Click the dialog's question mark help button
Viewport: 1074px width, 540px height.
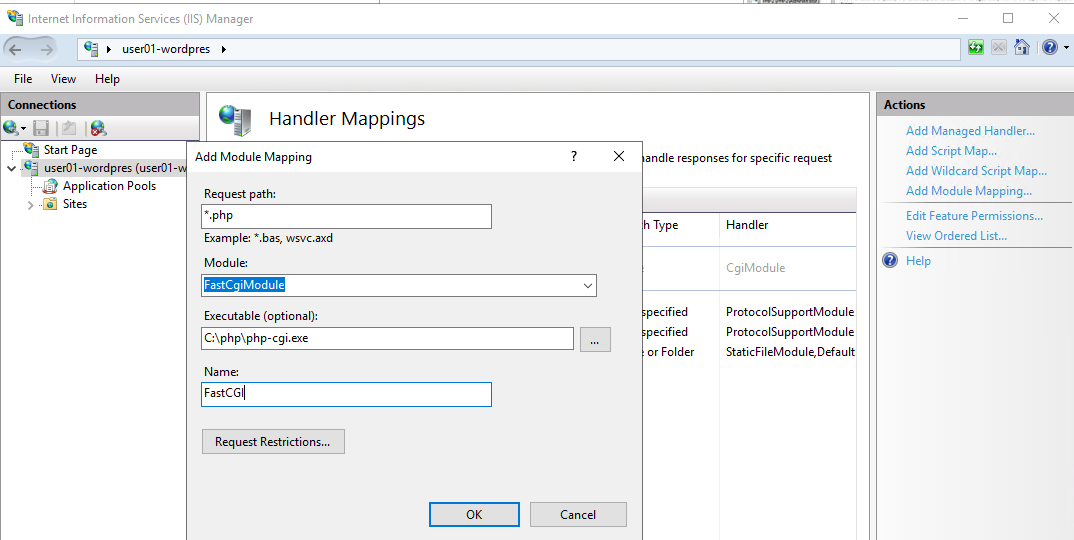point(574,156)
